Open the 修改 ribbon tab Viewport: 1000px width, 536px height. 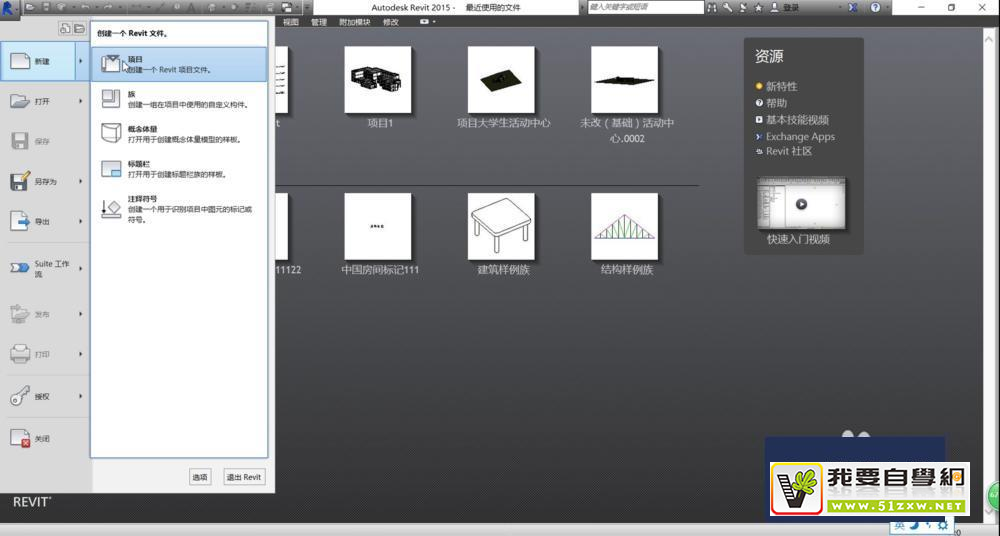(390, 22)
